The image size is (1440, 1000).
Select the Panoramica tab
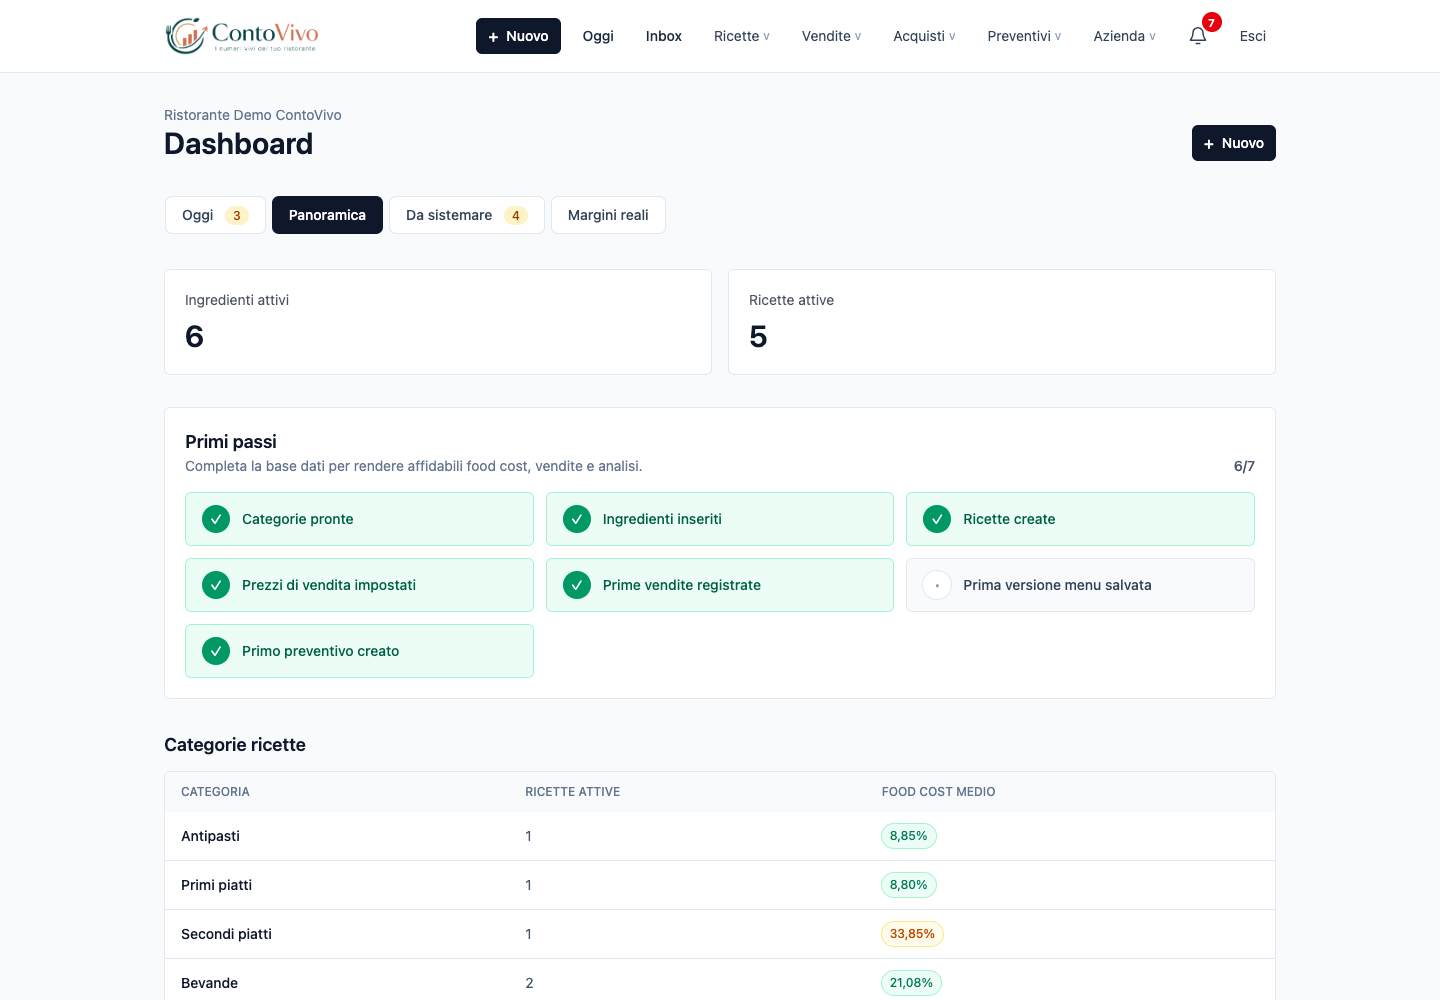327,215
